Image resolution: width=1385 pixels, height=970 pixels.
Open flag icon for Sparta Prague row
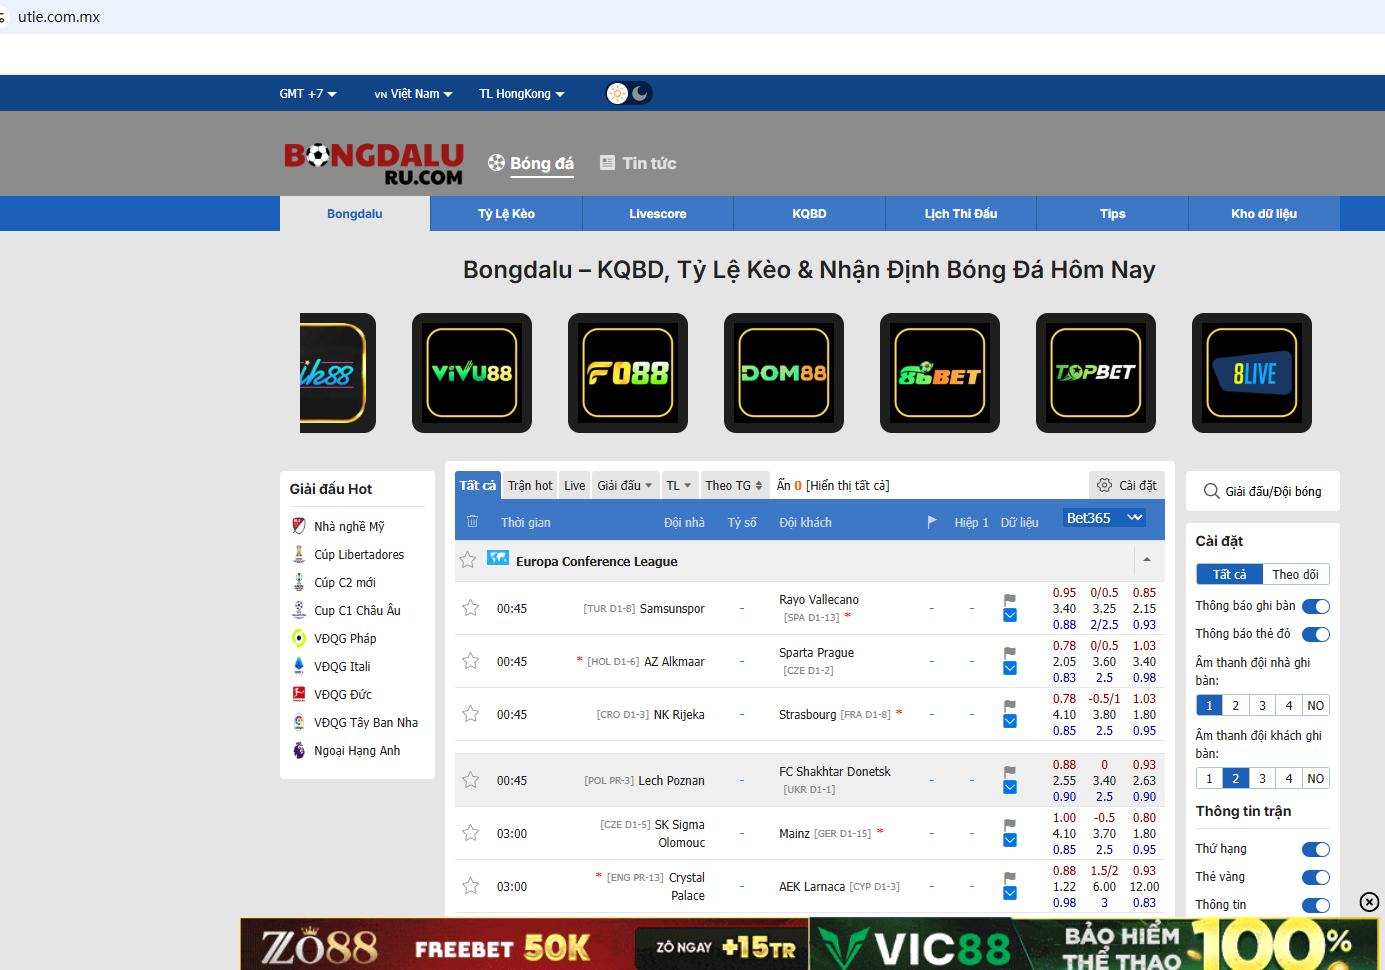tap(1010, 652)
